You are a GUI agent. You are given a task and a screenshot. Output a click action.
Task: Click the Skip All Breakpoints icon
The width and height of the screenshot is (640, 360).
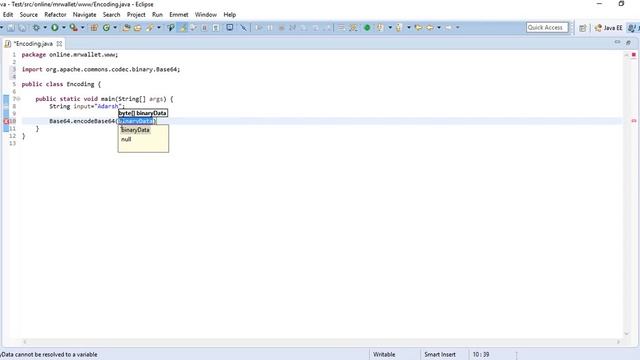(243, 28)
